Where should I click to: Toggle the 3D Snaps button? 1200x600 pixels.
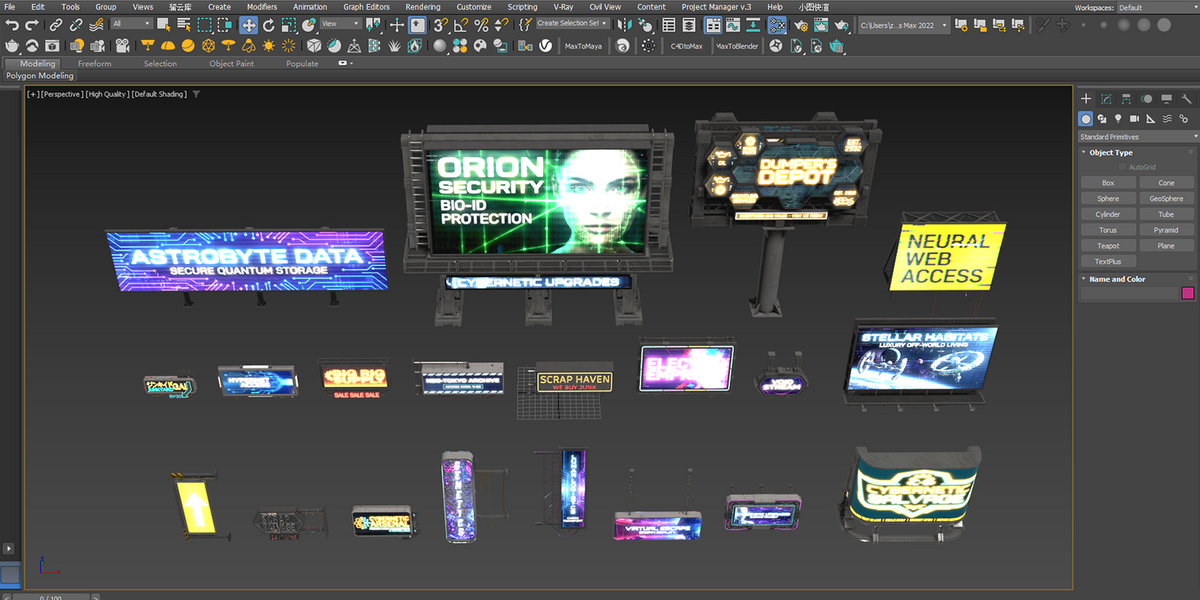(440, 24)
